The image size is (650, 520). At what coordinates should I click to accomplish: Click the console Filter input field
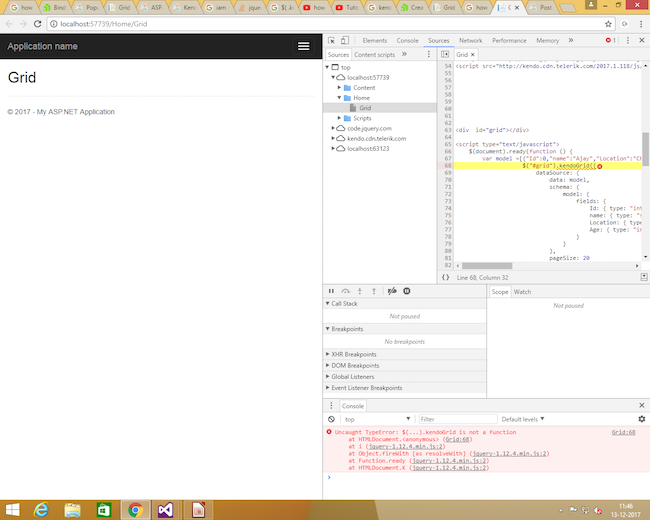pyautogui.click(x=457, y=419)
